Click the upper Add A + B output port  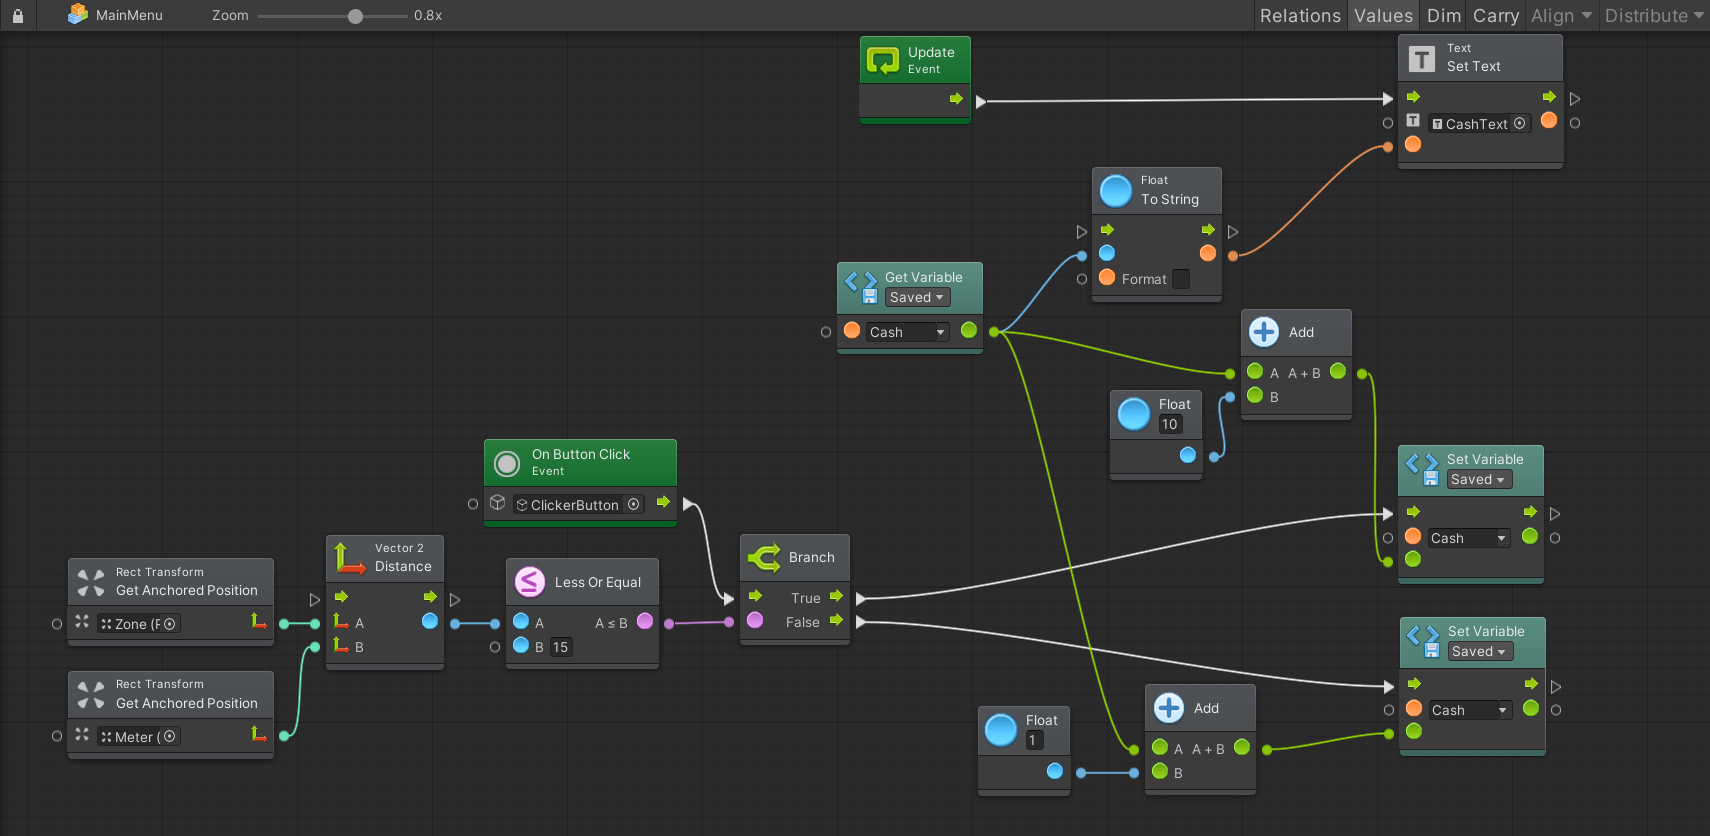[1338, 371]
